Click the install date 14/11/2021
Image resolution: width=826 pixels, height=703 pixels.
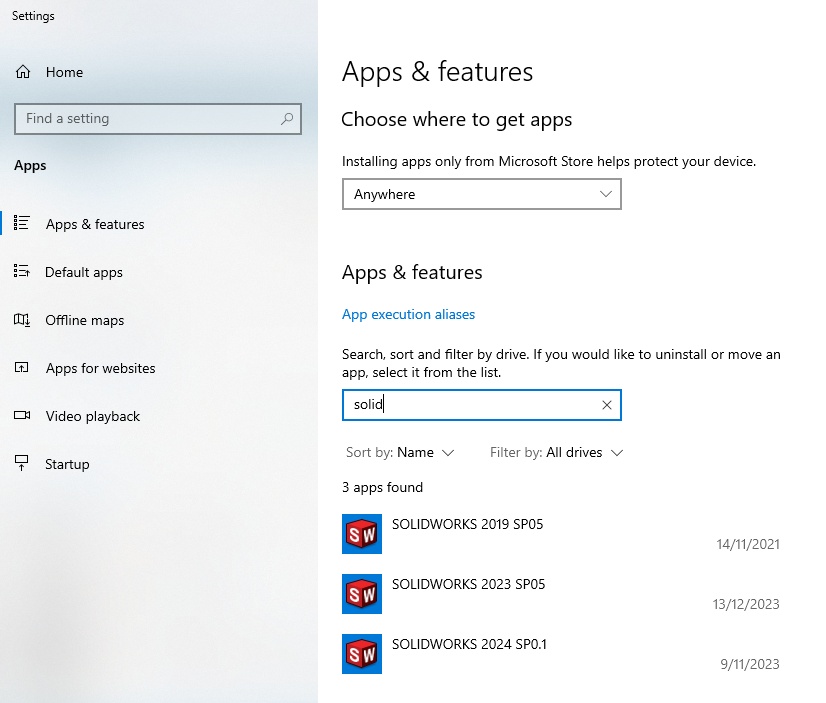click(748, 544)
